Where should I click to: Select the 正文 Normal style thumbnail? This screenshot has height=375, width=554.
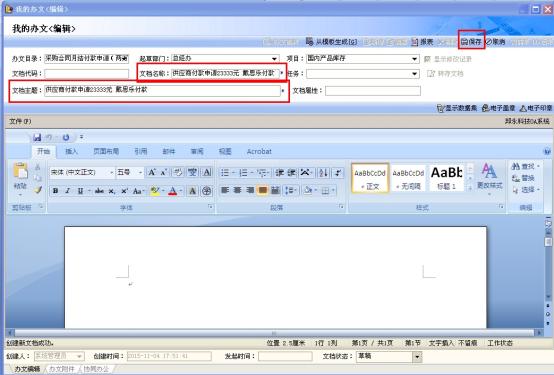[x=370, y=178]
